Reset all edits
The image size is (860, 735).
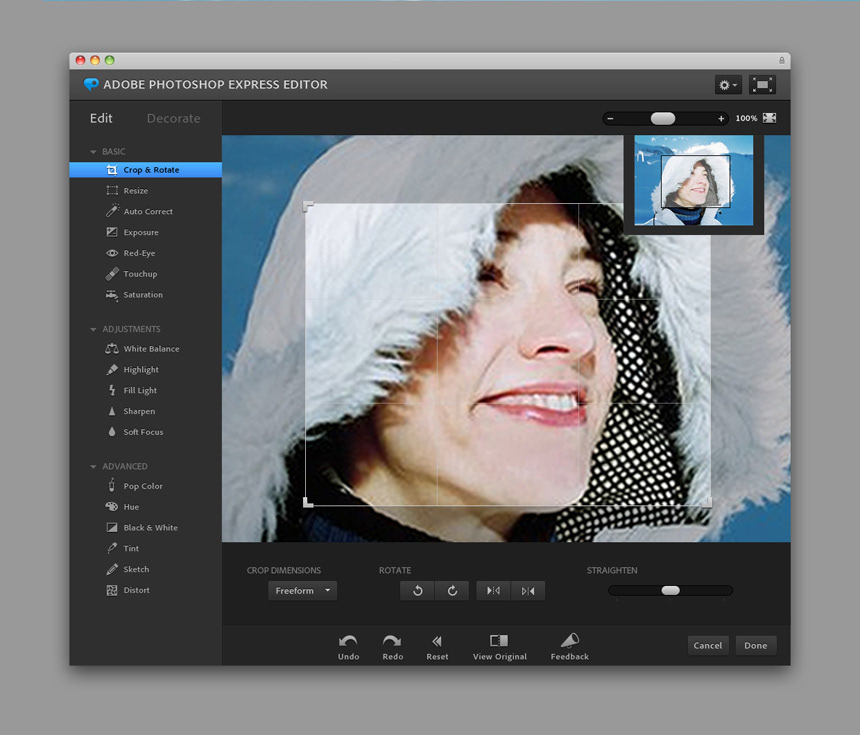coord(437,647)
